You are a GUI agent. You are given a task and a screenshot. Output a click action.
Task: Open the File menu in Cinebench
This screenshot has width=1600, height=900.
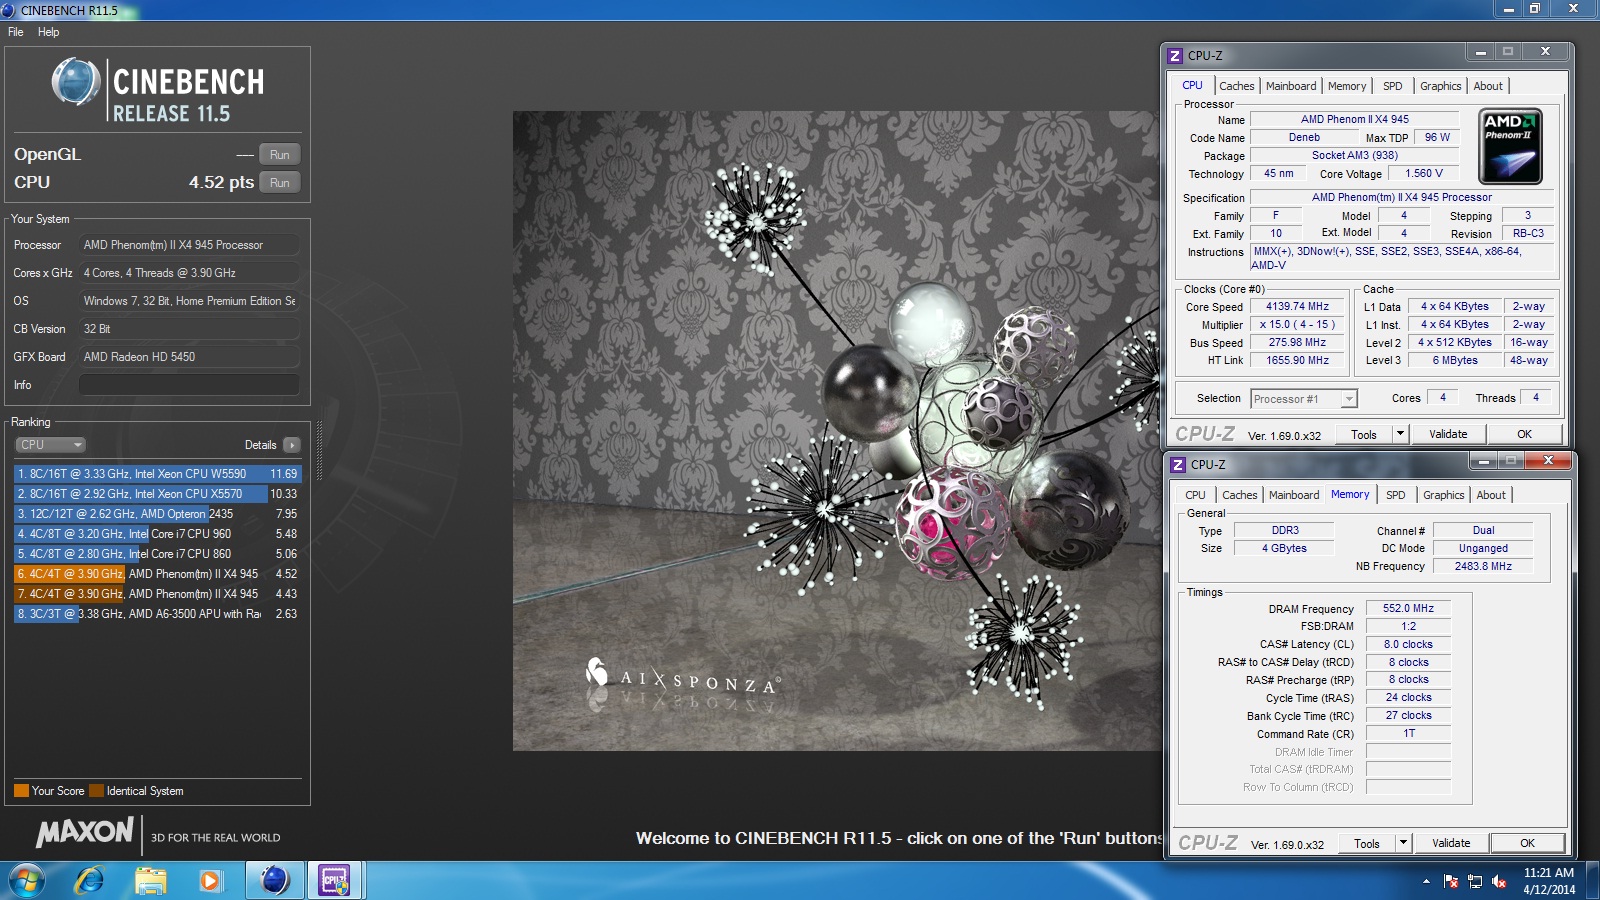[x=16, y=32]
